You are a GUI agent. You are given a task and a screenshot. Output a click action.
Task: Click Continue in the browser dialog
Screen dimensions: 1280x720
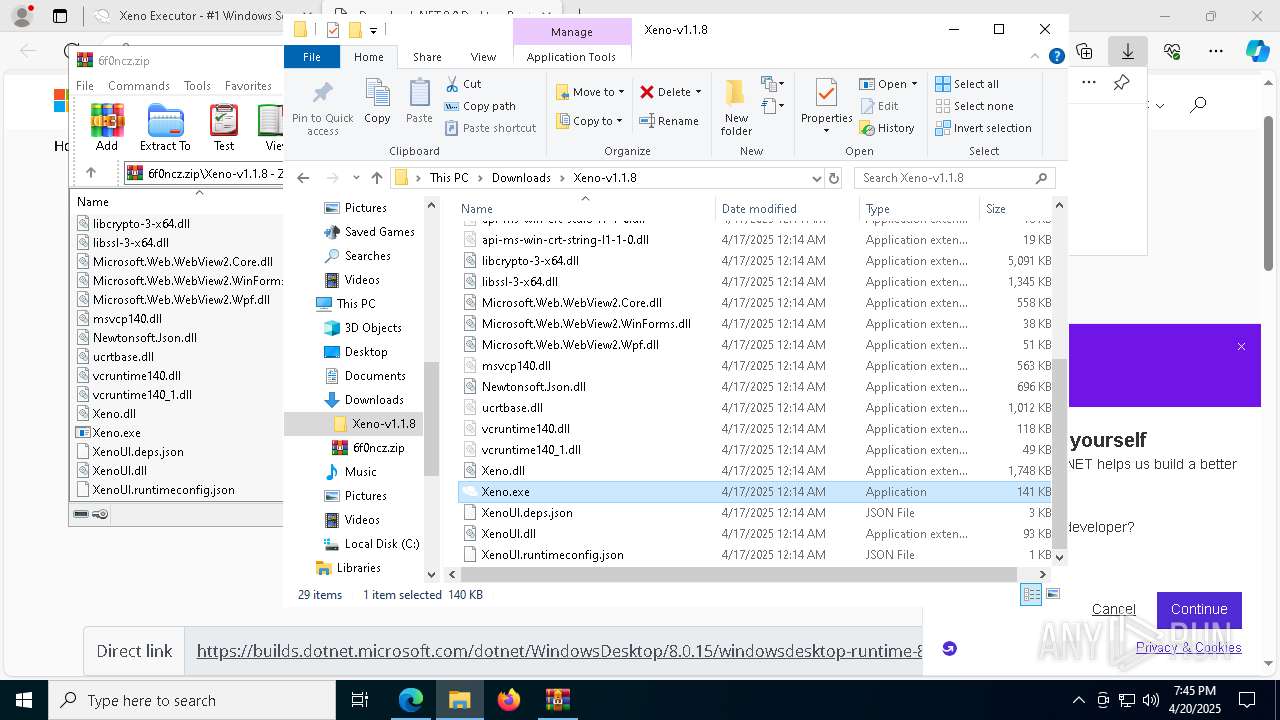[x=1199, y=609]
